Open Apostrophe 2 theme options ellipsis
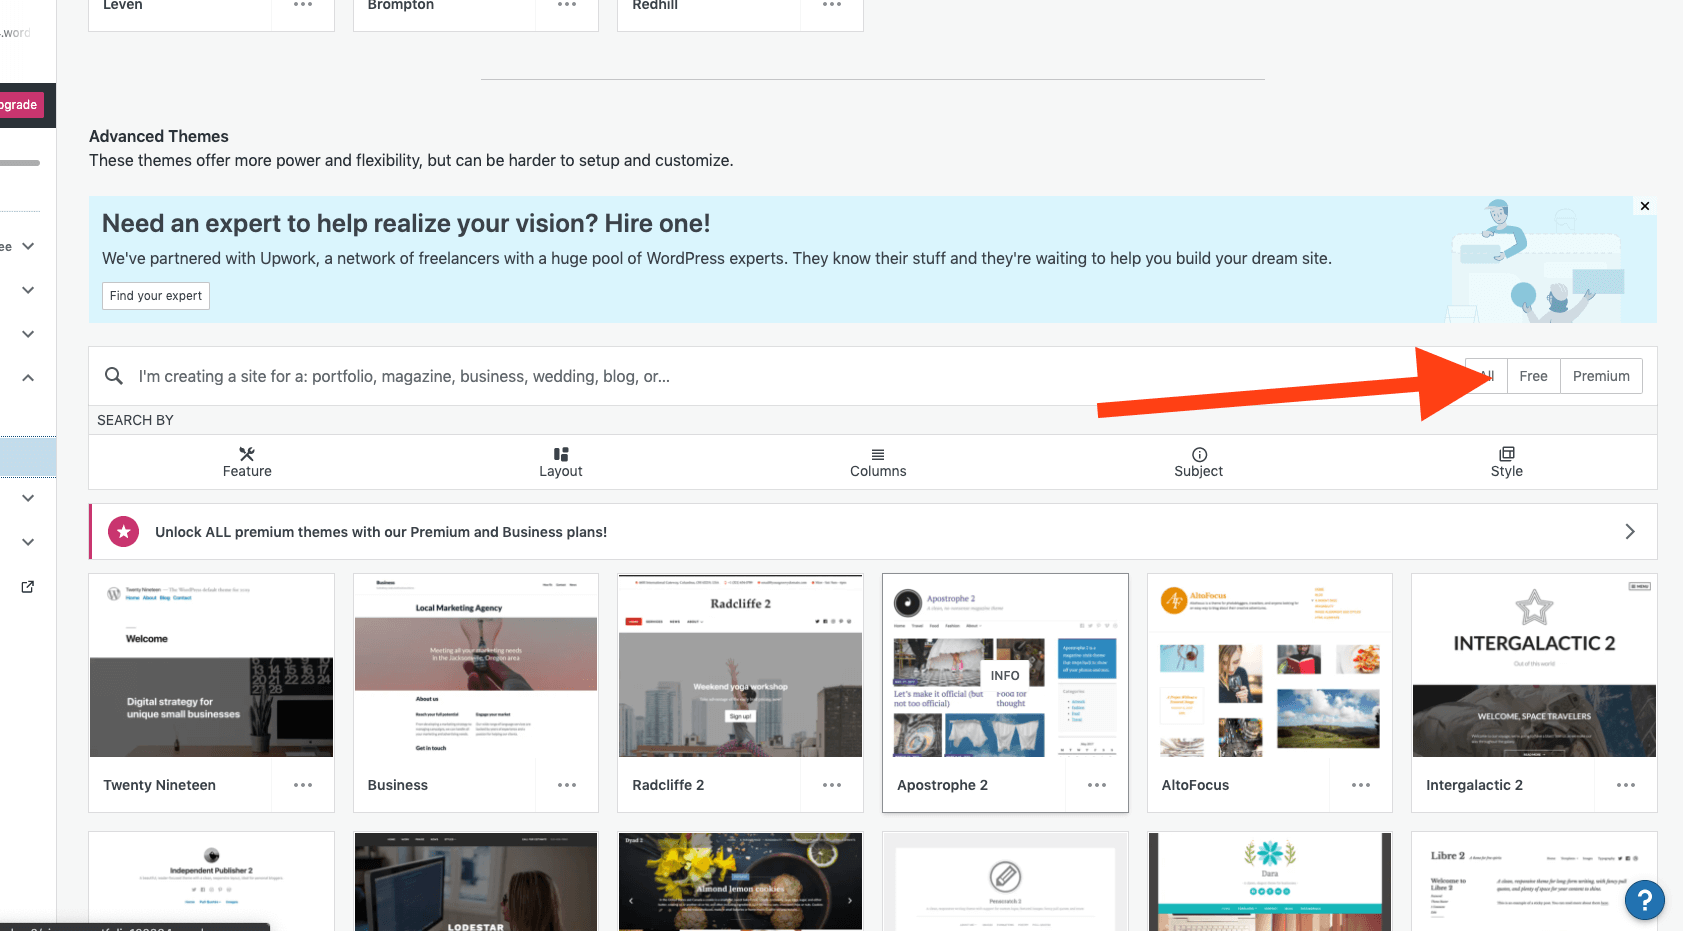Screen dimensions: 1683x931 [1097, 785]
